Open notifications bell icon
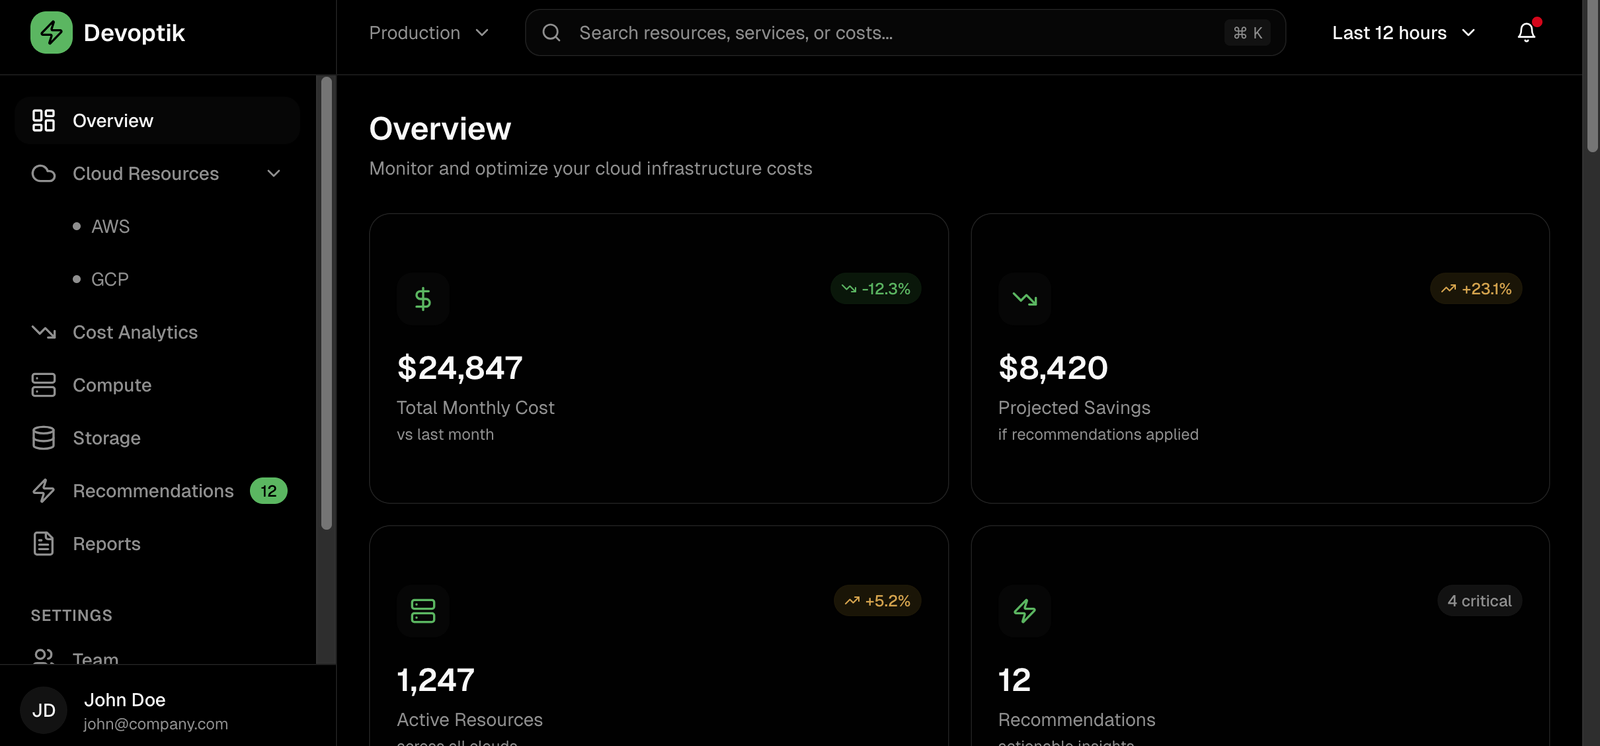The height and width of the screenshot is (746, 1600). [1526, 33]
